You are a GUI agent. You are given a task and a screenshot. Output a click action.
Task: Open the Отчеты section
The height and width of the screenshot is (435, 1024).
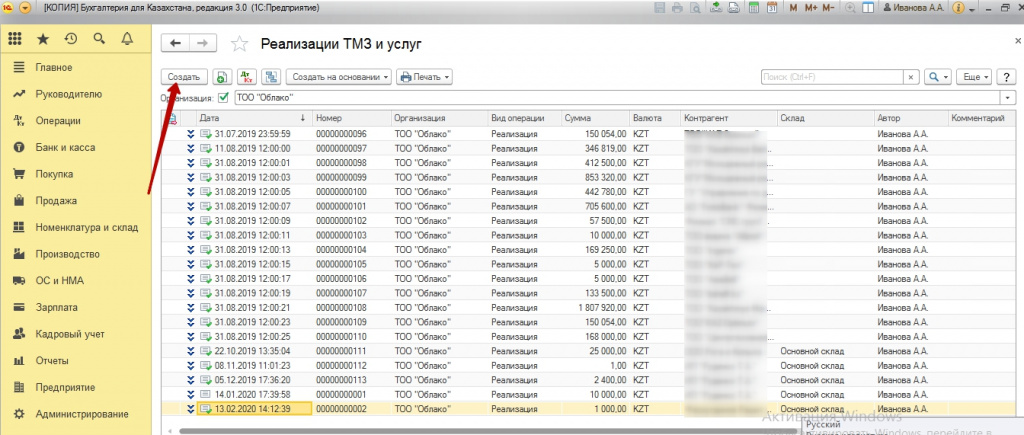pos(76,361)
